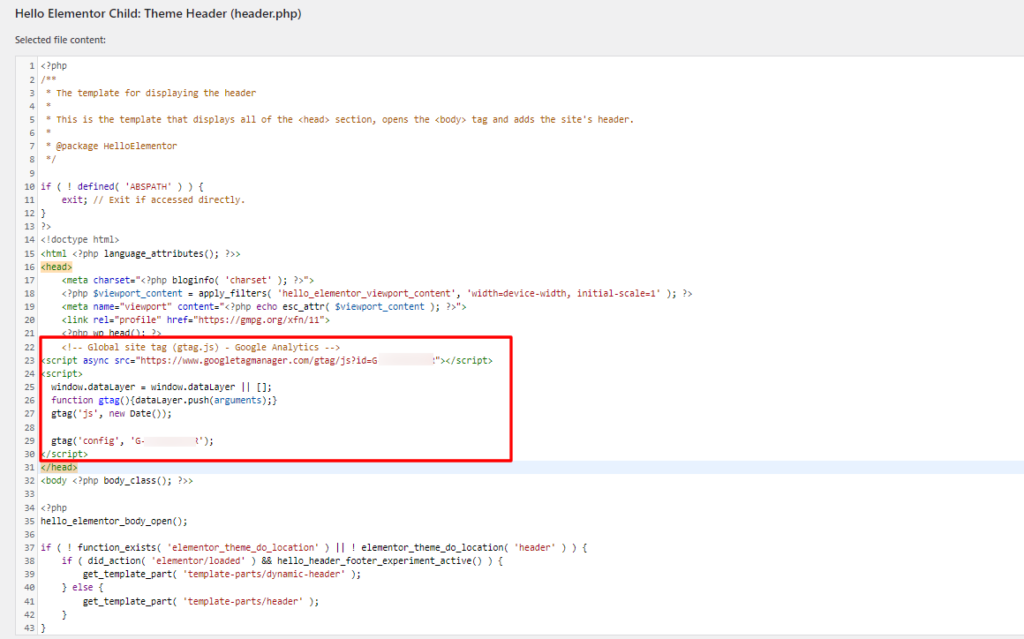Place cursor on the closing '</head>' tag
Viewport: 1024px width, 639px height.
pos(59,468)
